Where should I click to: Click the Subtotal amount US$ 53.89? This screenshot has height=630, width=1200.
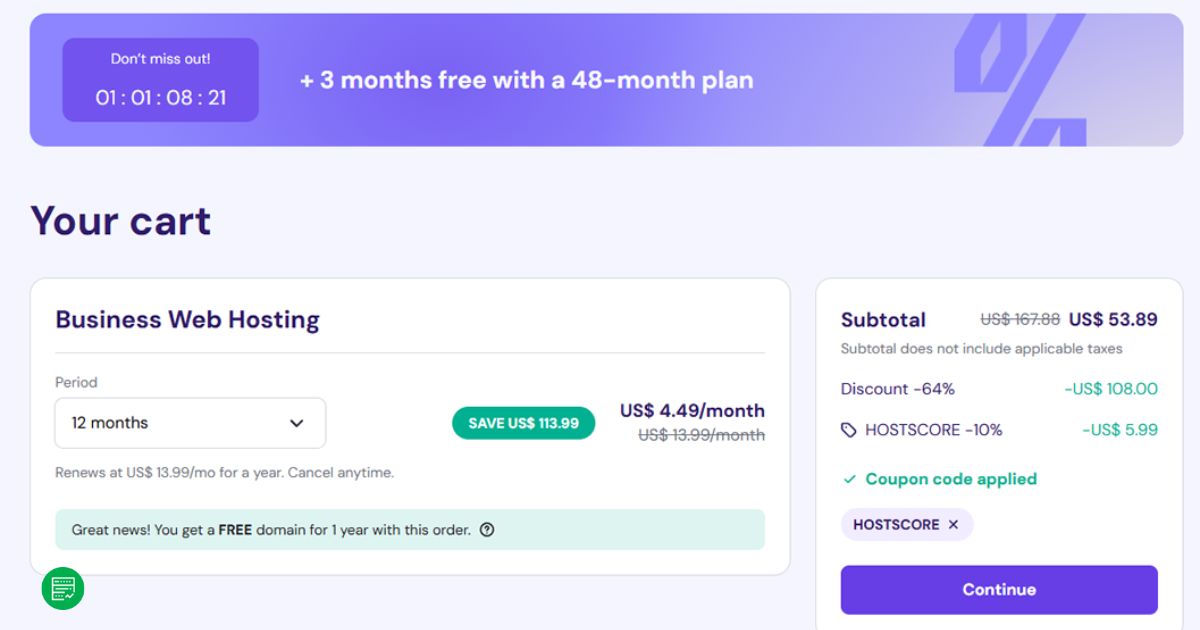pyautogui.click(x=1113, y=319)
